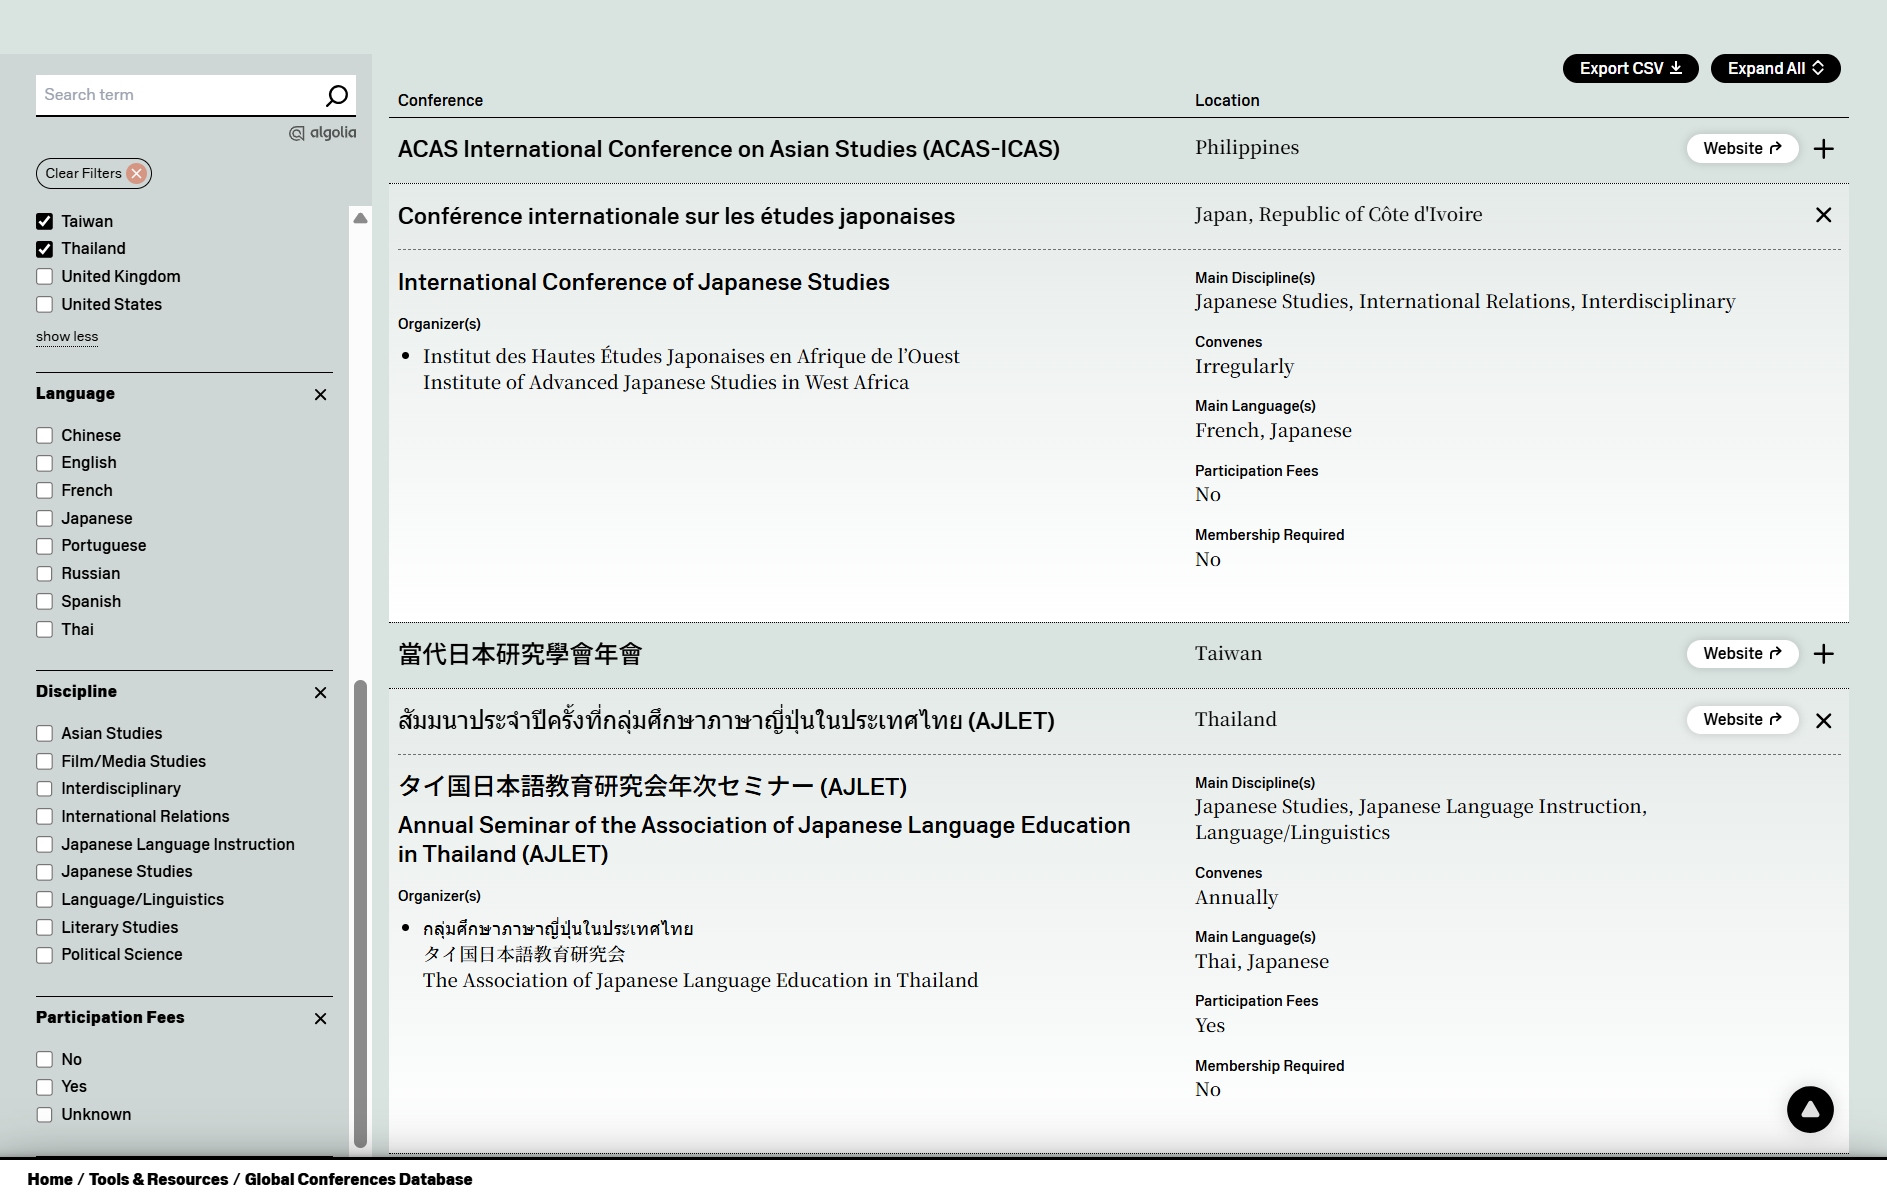Image resolution: width=1887 pixels, height=1197 pixels.
Task: Expand the ACAS-ICAS conference row with plus icon
Action: click(1823, 149)
